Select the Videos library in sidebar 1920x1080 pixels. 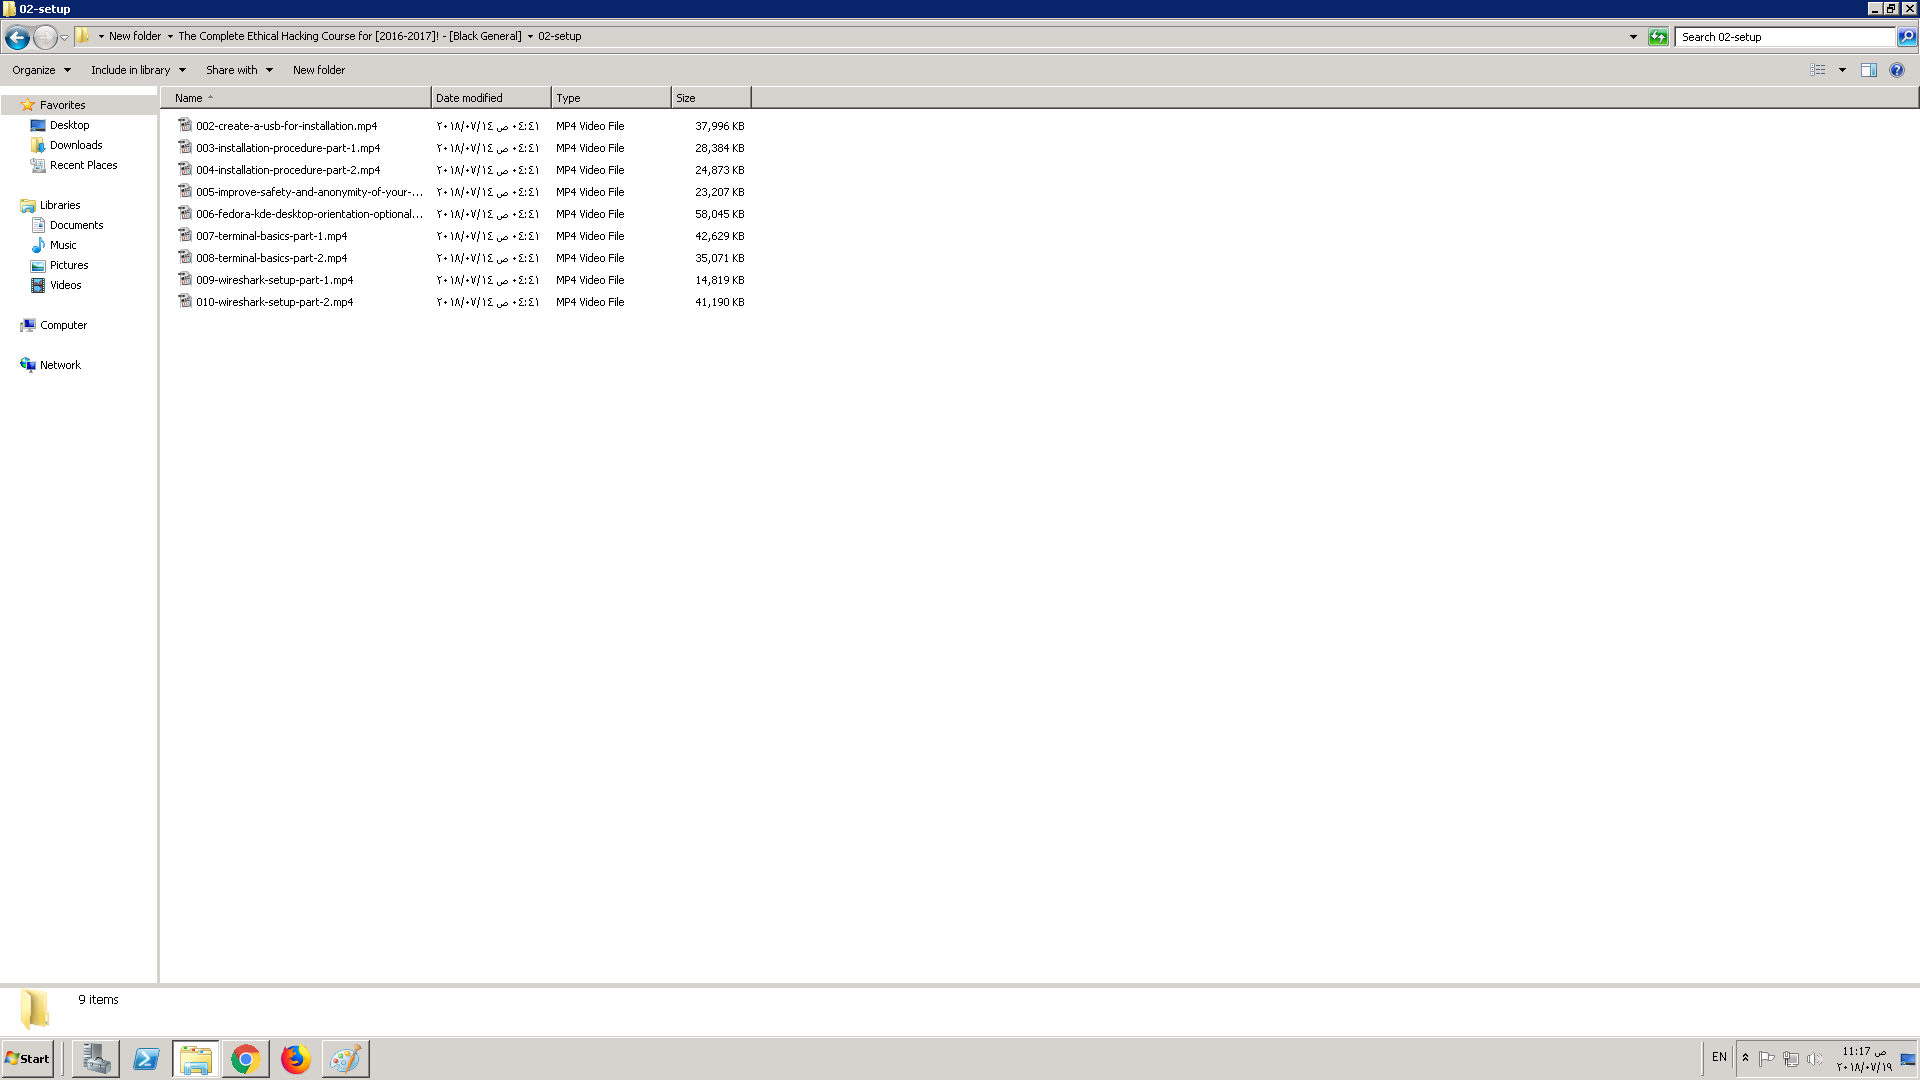[x=66, y=285]
